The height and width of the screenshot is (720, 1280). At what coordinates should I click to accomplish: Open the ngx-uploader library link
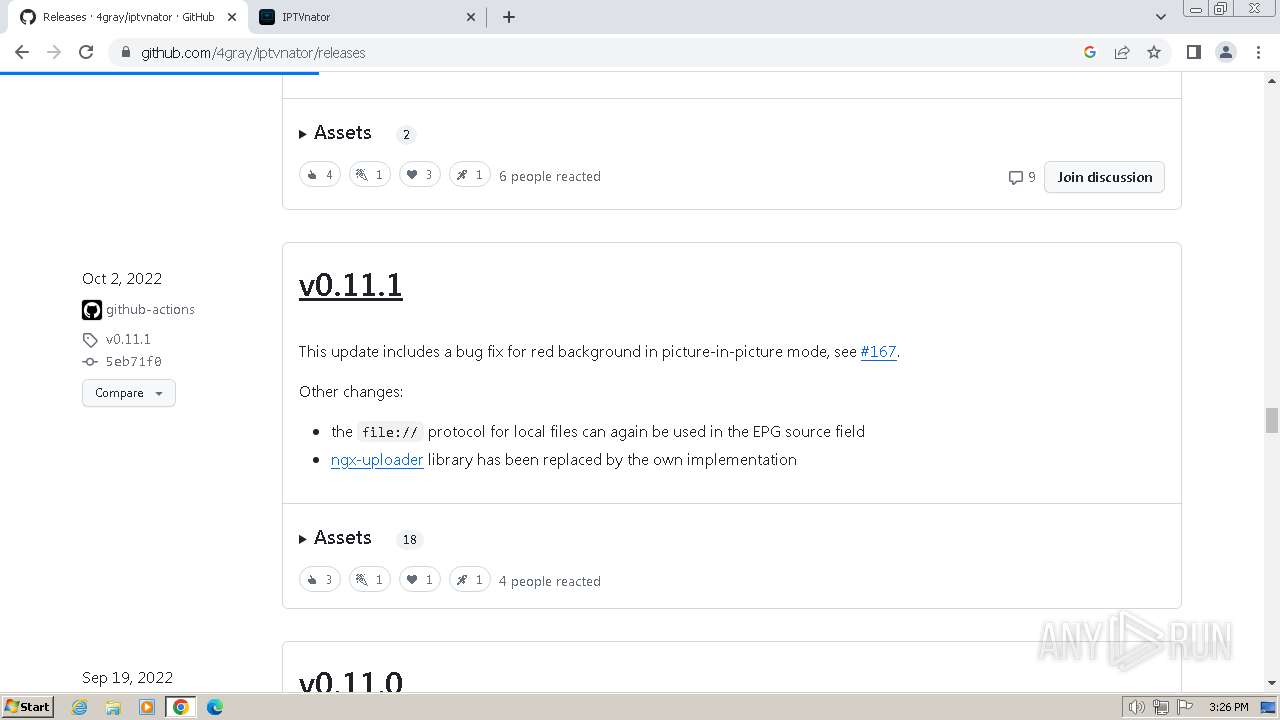tap(377, 460)
